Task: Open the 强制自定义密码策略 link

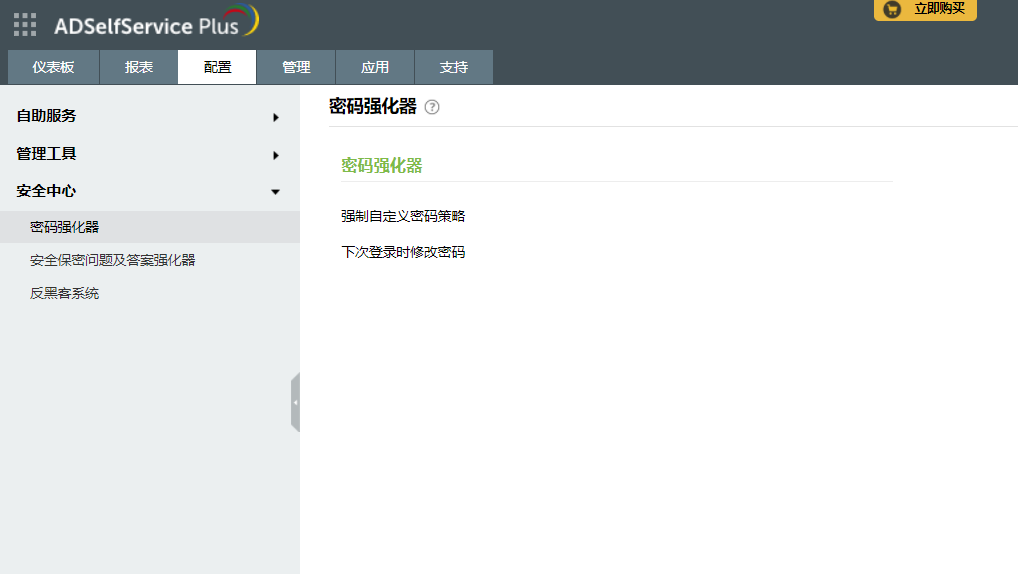Action: click(403, 215)
